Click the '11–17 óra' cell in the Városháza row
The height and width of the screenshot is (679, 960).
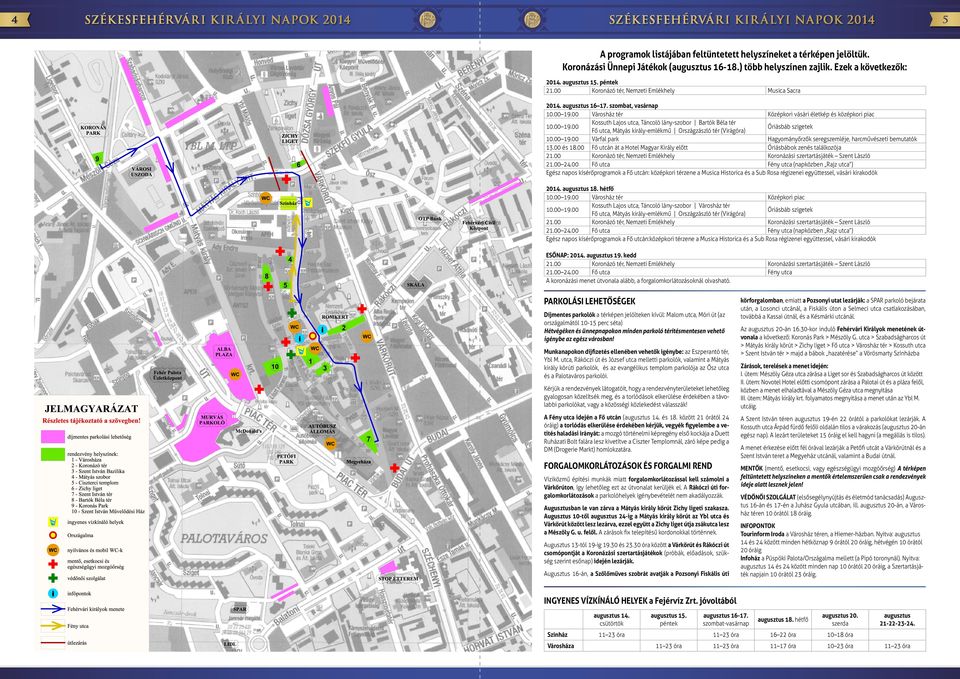pyautogui.click(x=782, y=646)
